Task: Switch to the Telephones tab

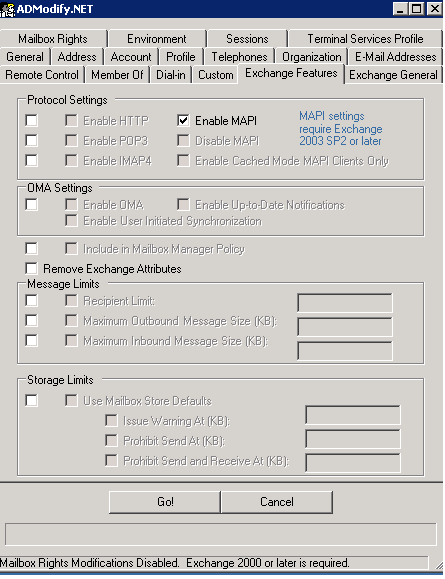Action: 239,57
